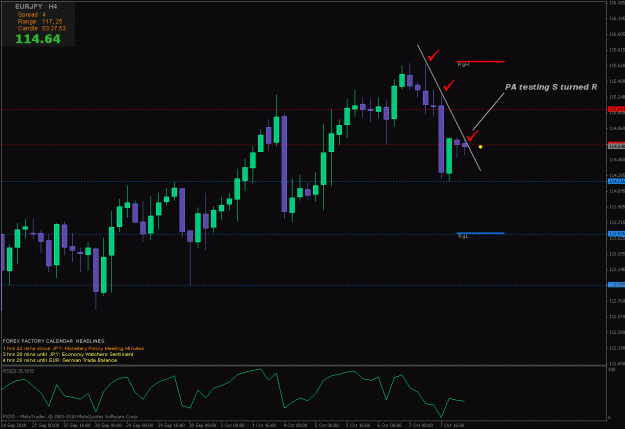Click the 115.815 level on price axis
The width and height of the screenshot is (625, 429).
coord(617,50)
